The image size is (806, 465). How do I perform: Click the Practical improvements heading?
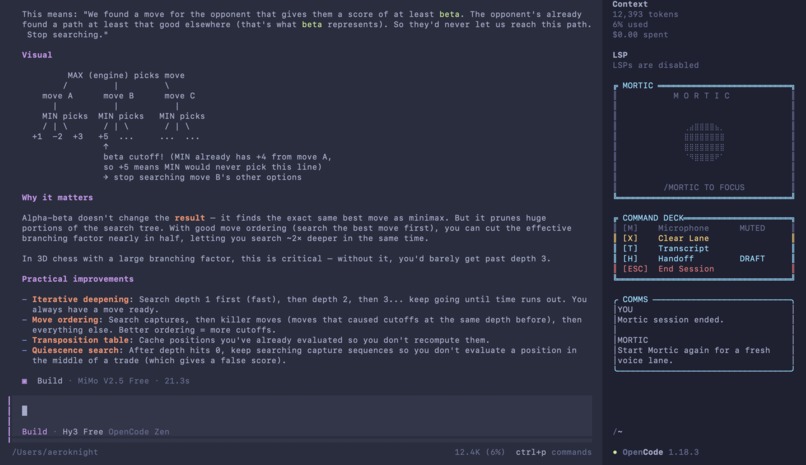tap(78, 279)
